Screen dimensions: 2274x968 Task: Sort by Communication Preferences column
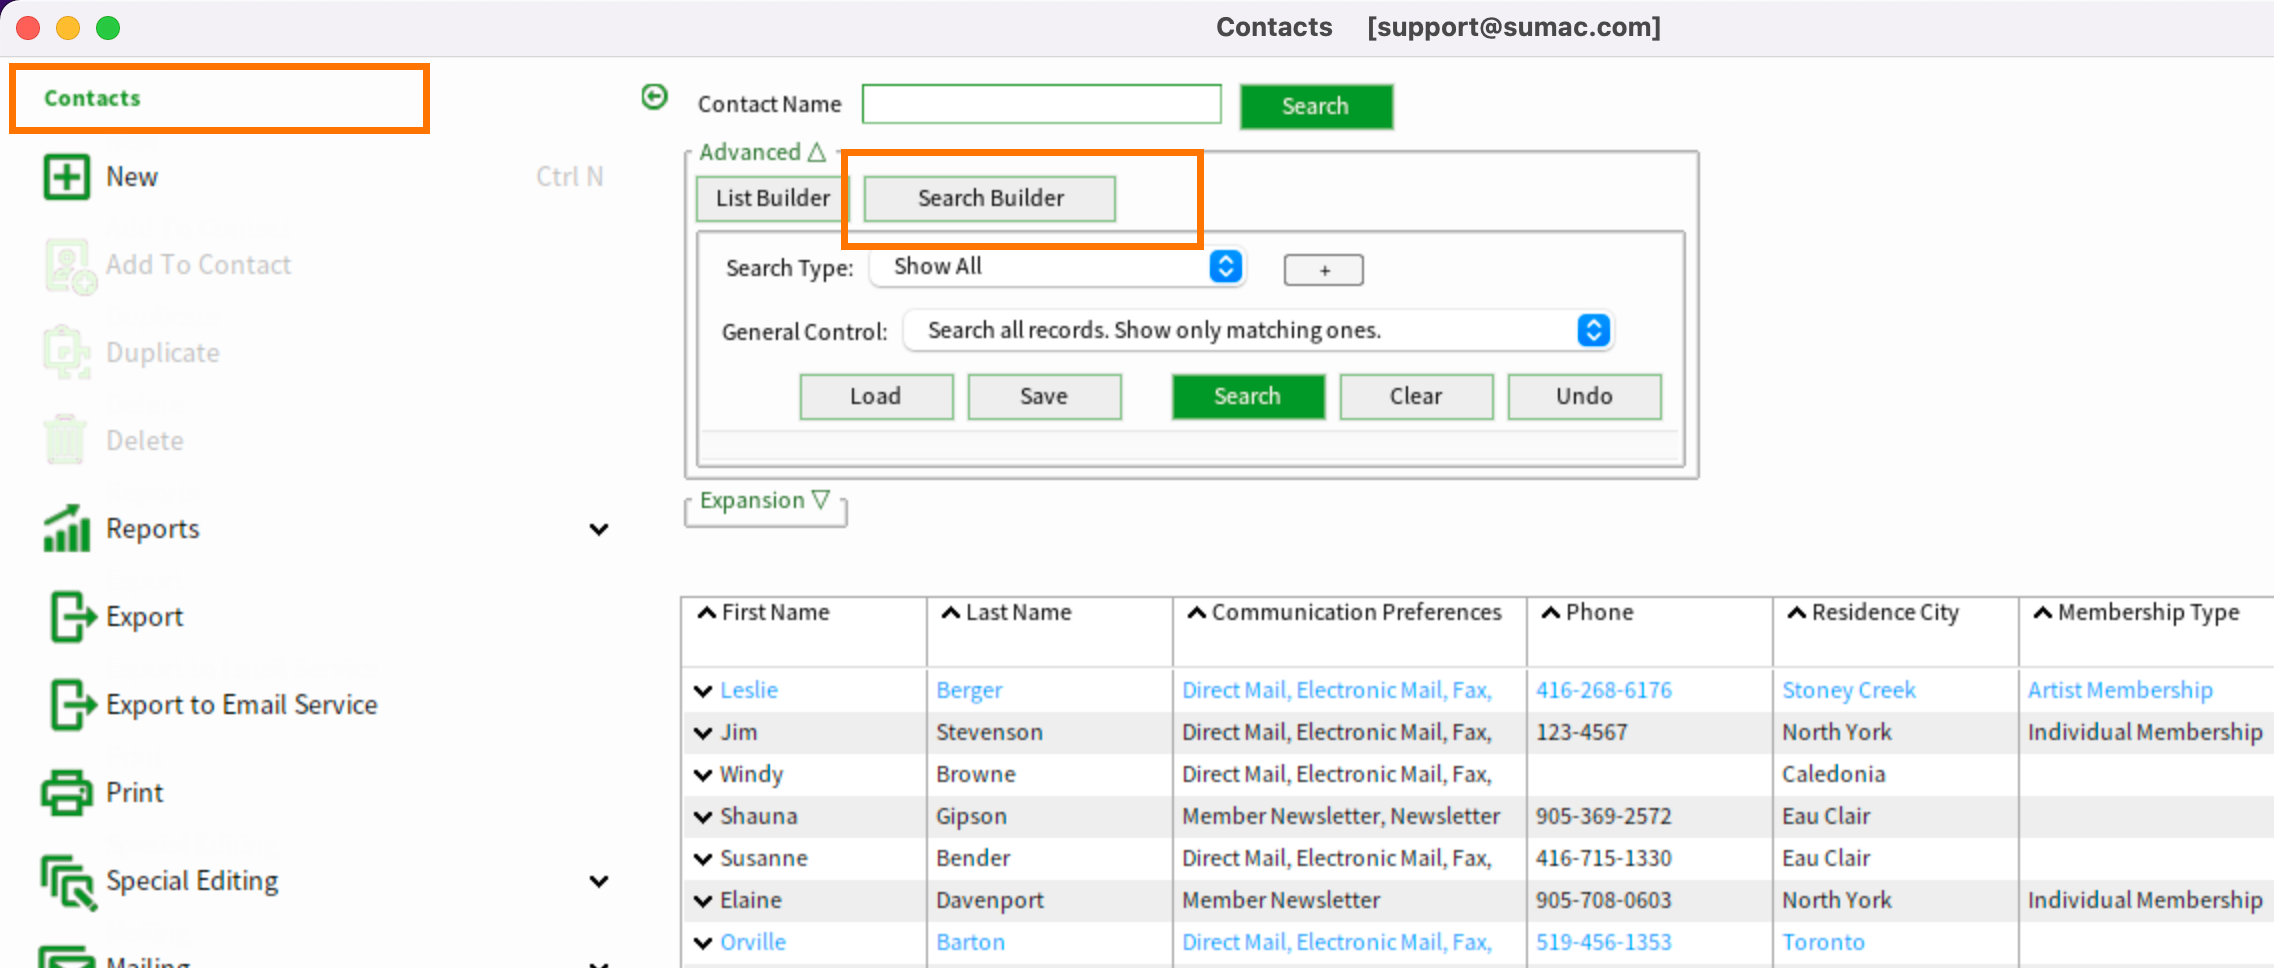(1344, 612)
